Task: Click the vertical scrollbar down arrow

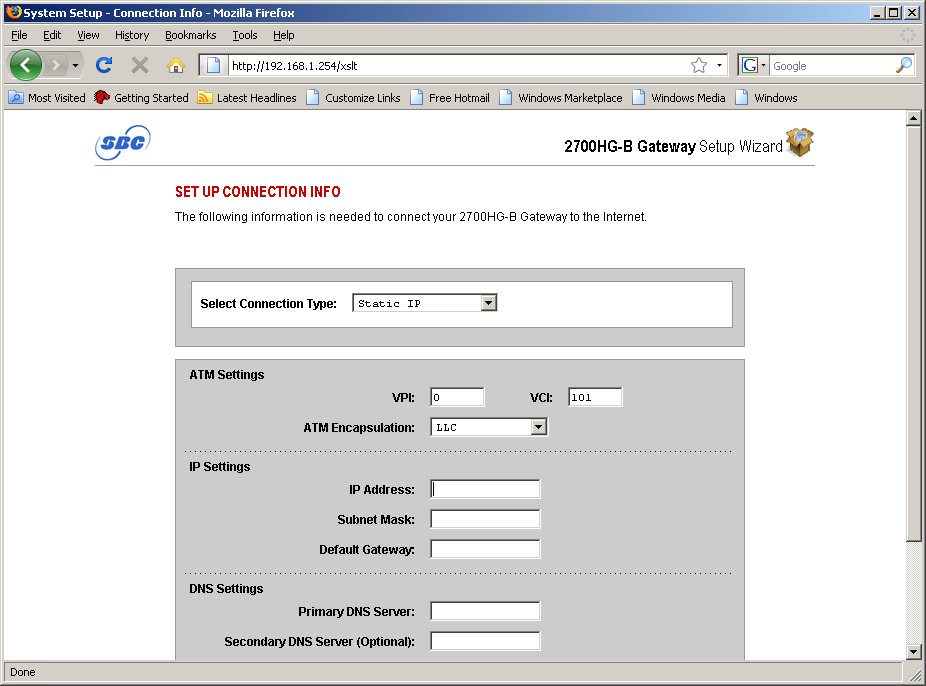Action: click(x=912, y=652)
